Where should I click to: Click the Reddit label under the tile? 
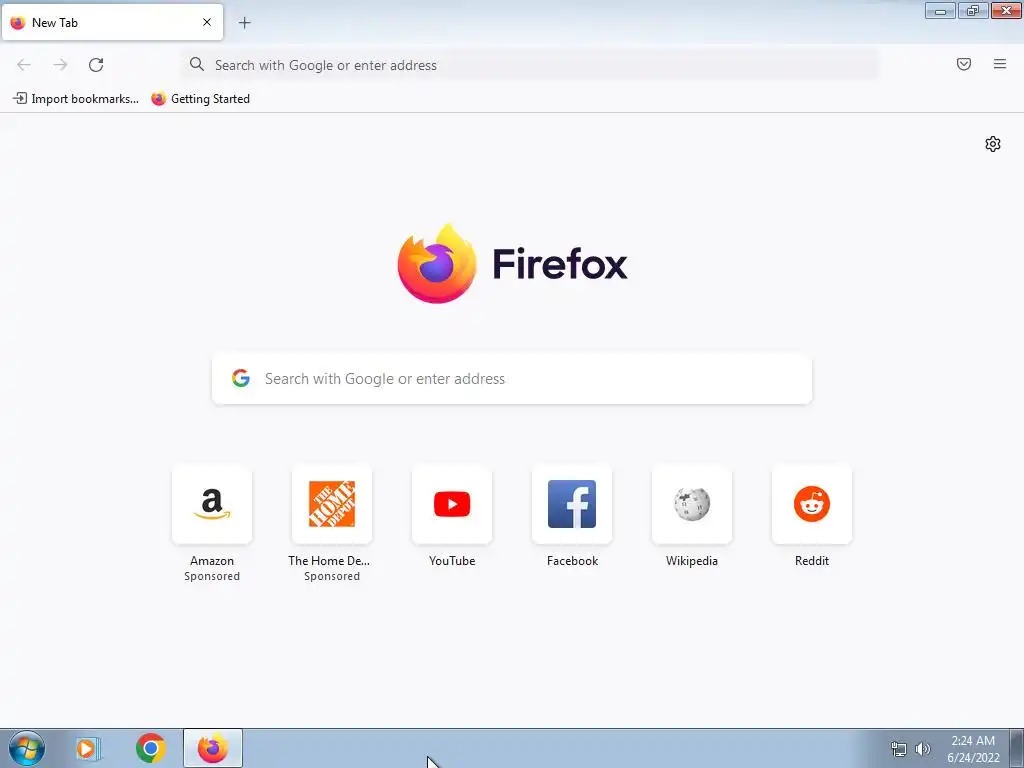(812, 561)
